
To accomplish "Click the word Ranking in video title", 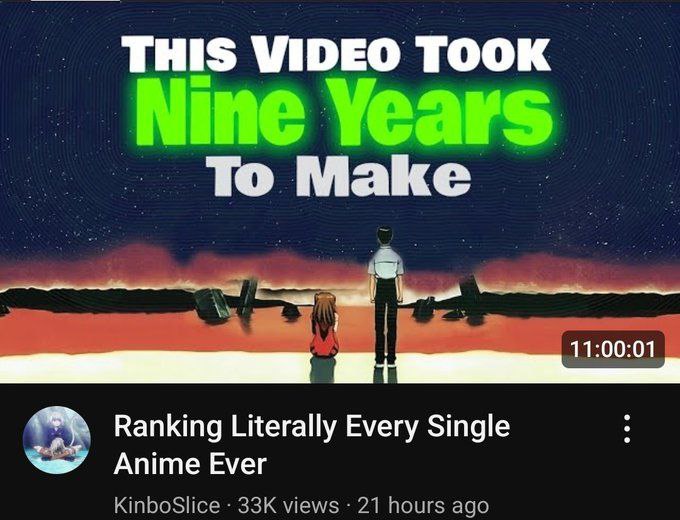I will [x=168, y=427].
